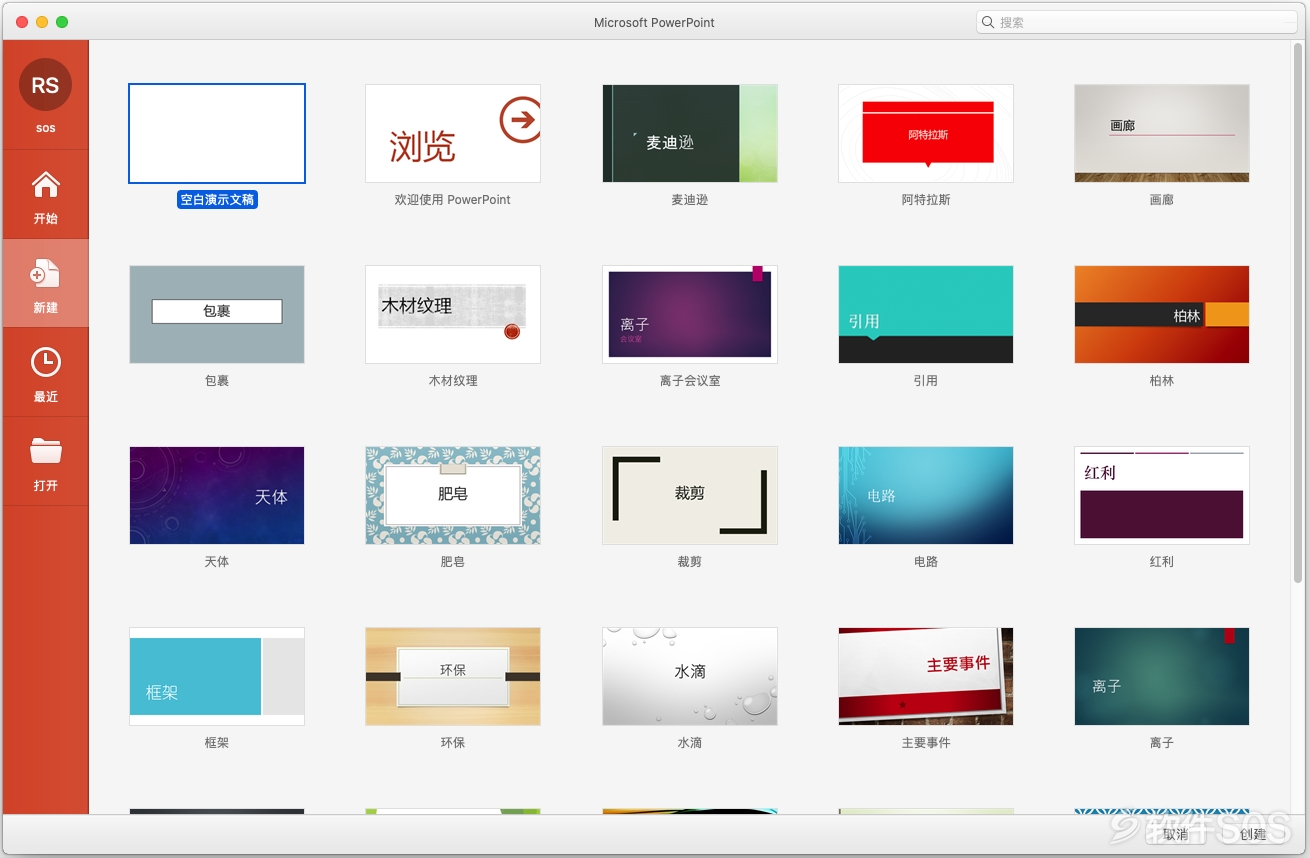Select the 红利 template thumbnail
The image size is (1310, 858).
(x=1162, y=496)
